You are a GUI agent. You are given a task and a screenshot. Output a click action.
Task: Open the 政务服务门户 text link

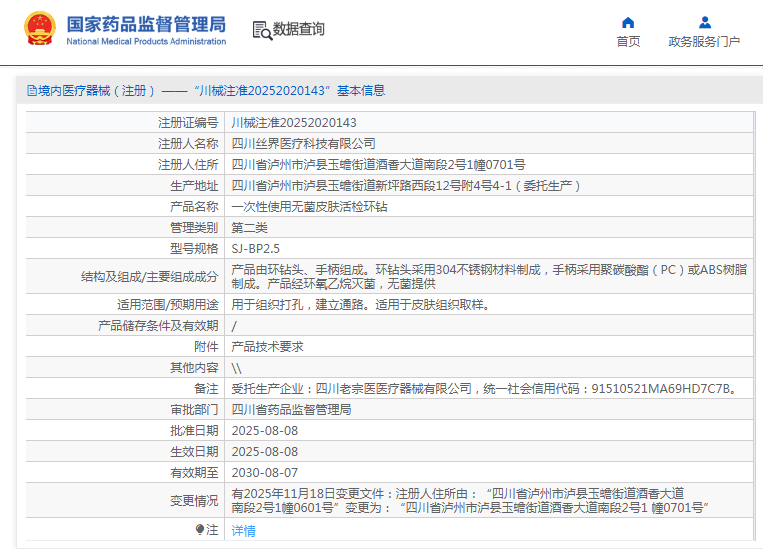coord(704,42)
